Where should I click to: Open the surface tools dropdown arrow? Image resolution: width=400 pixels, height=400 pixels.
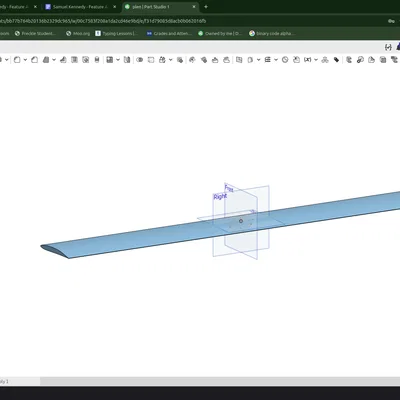click(x=258, y=60)
